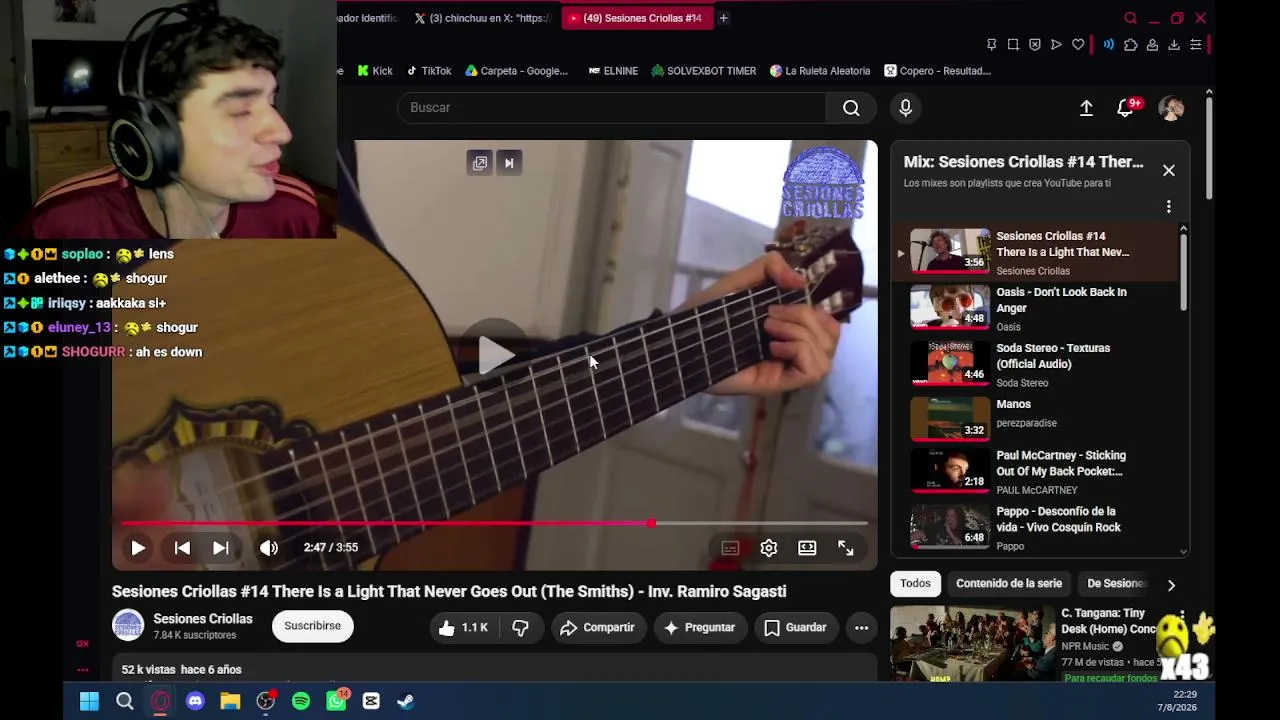The image size is (1280, 720).
Task: Open the upload/create icon on YouTube
Action: [1086, 108]
